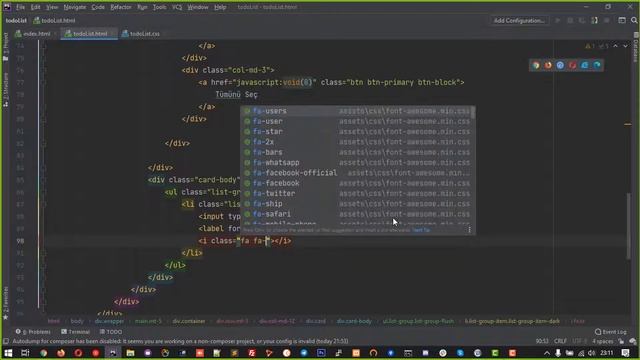Open in Chrome from browser popup
The image size is (640, 360).
pyautogui.click(x=536, y=65)
